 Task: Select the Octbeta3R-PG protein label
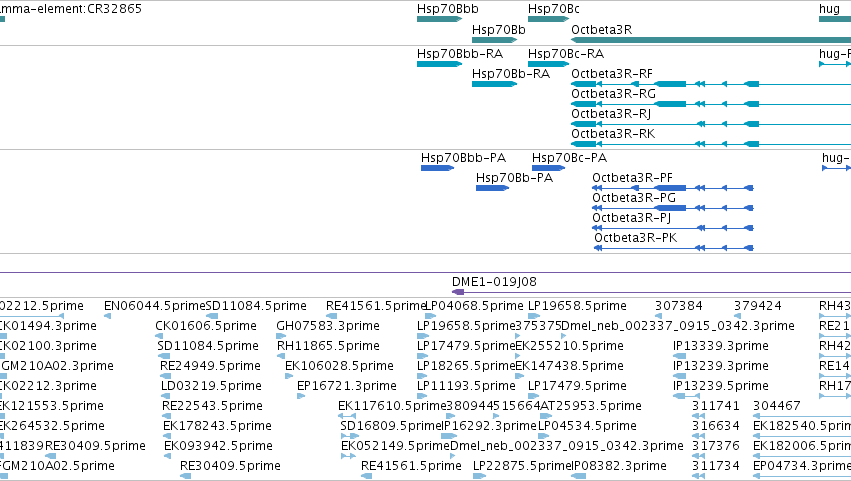coord(634,199)
